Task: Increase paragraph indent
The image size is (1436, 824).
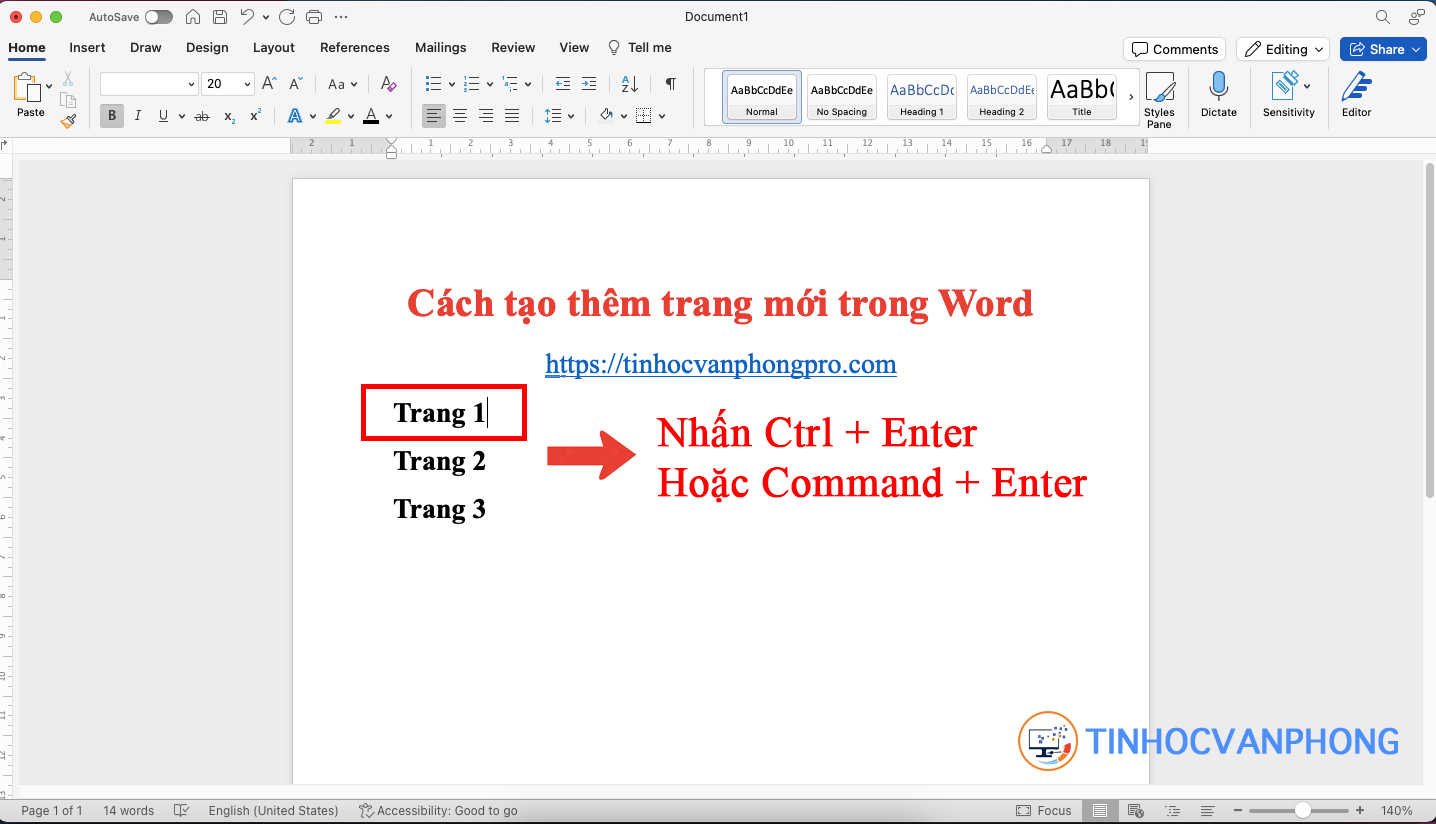Action: [x=589, y=84]
